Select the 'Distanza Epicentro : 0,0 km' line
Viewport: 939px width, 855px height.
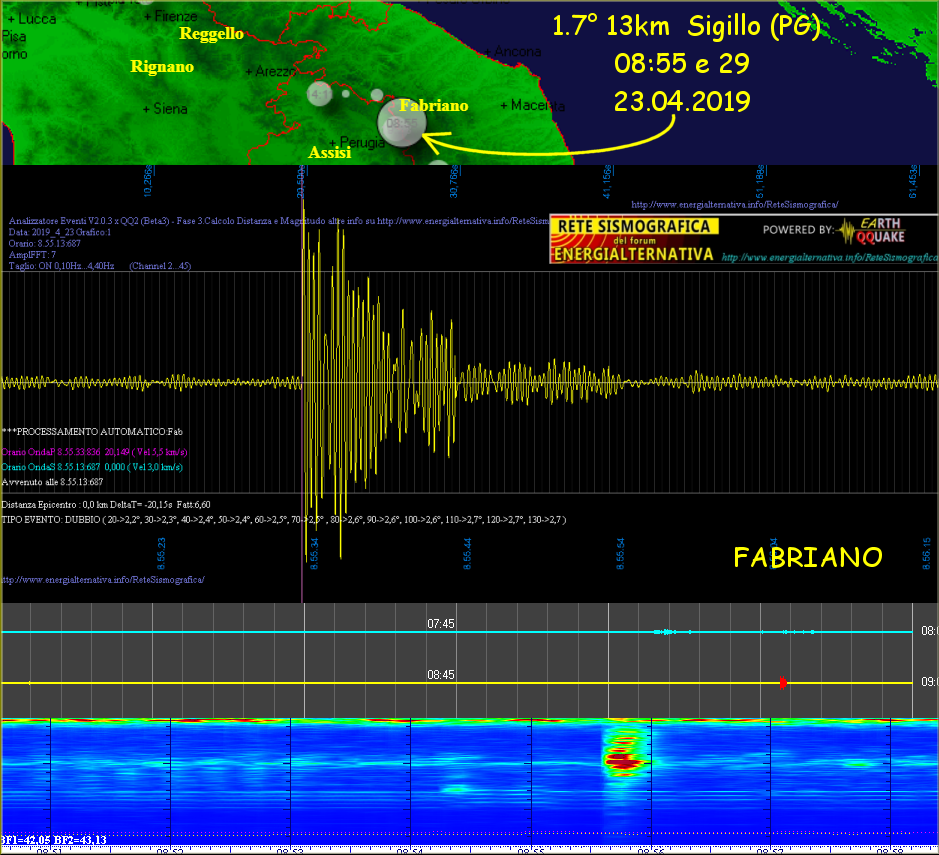106,505
